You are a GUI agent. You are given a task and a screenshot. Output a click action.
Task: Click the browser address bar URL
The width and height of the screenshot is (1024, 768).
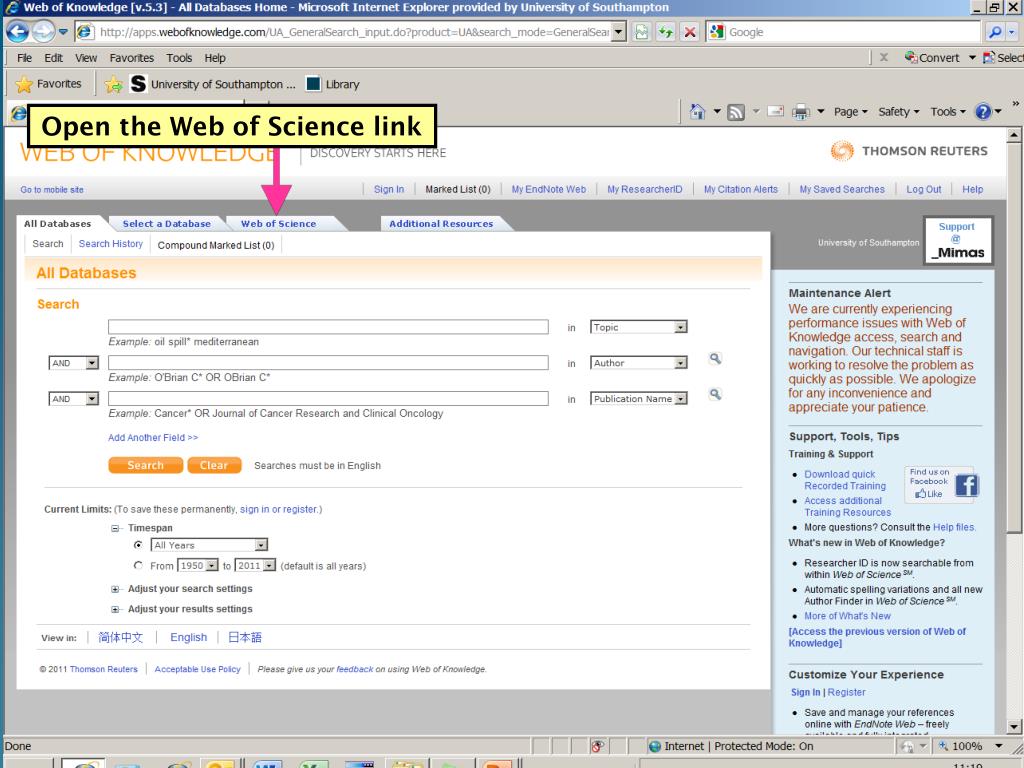click(x=353, y=31)
